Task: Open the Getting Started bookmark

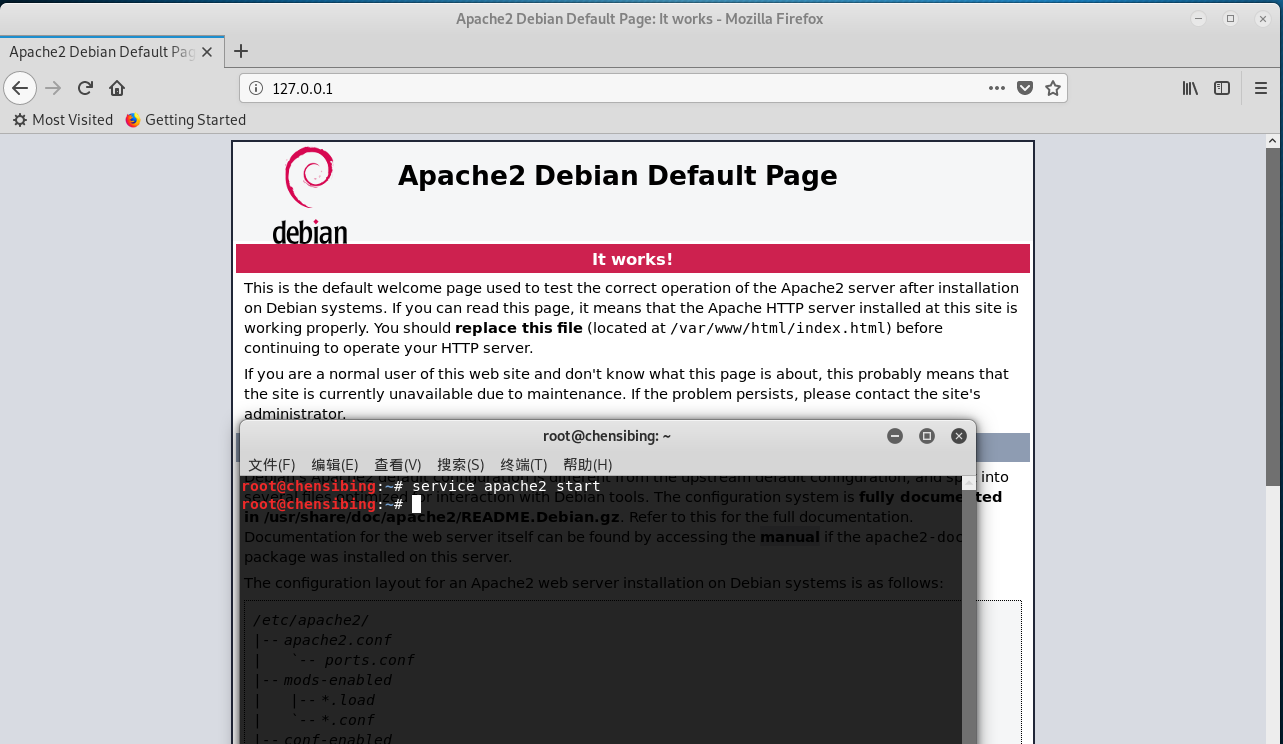Action: click(x=185, y=120)
